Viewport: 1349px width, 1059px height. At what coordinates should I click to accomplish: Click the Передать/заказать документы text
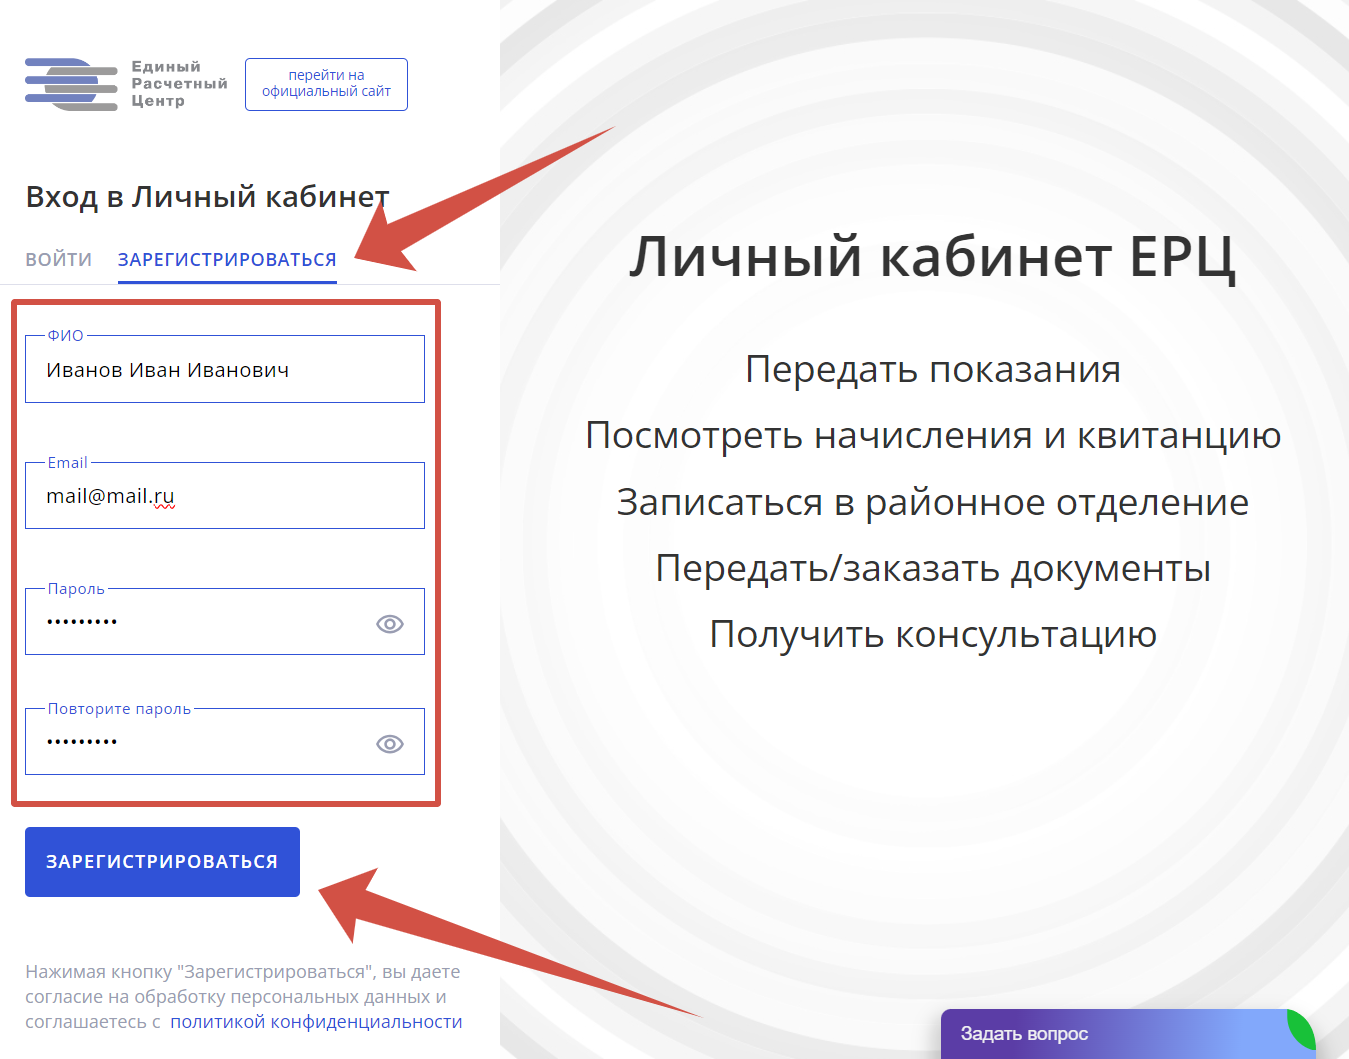tap(932, 568)
